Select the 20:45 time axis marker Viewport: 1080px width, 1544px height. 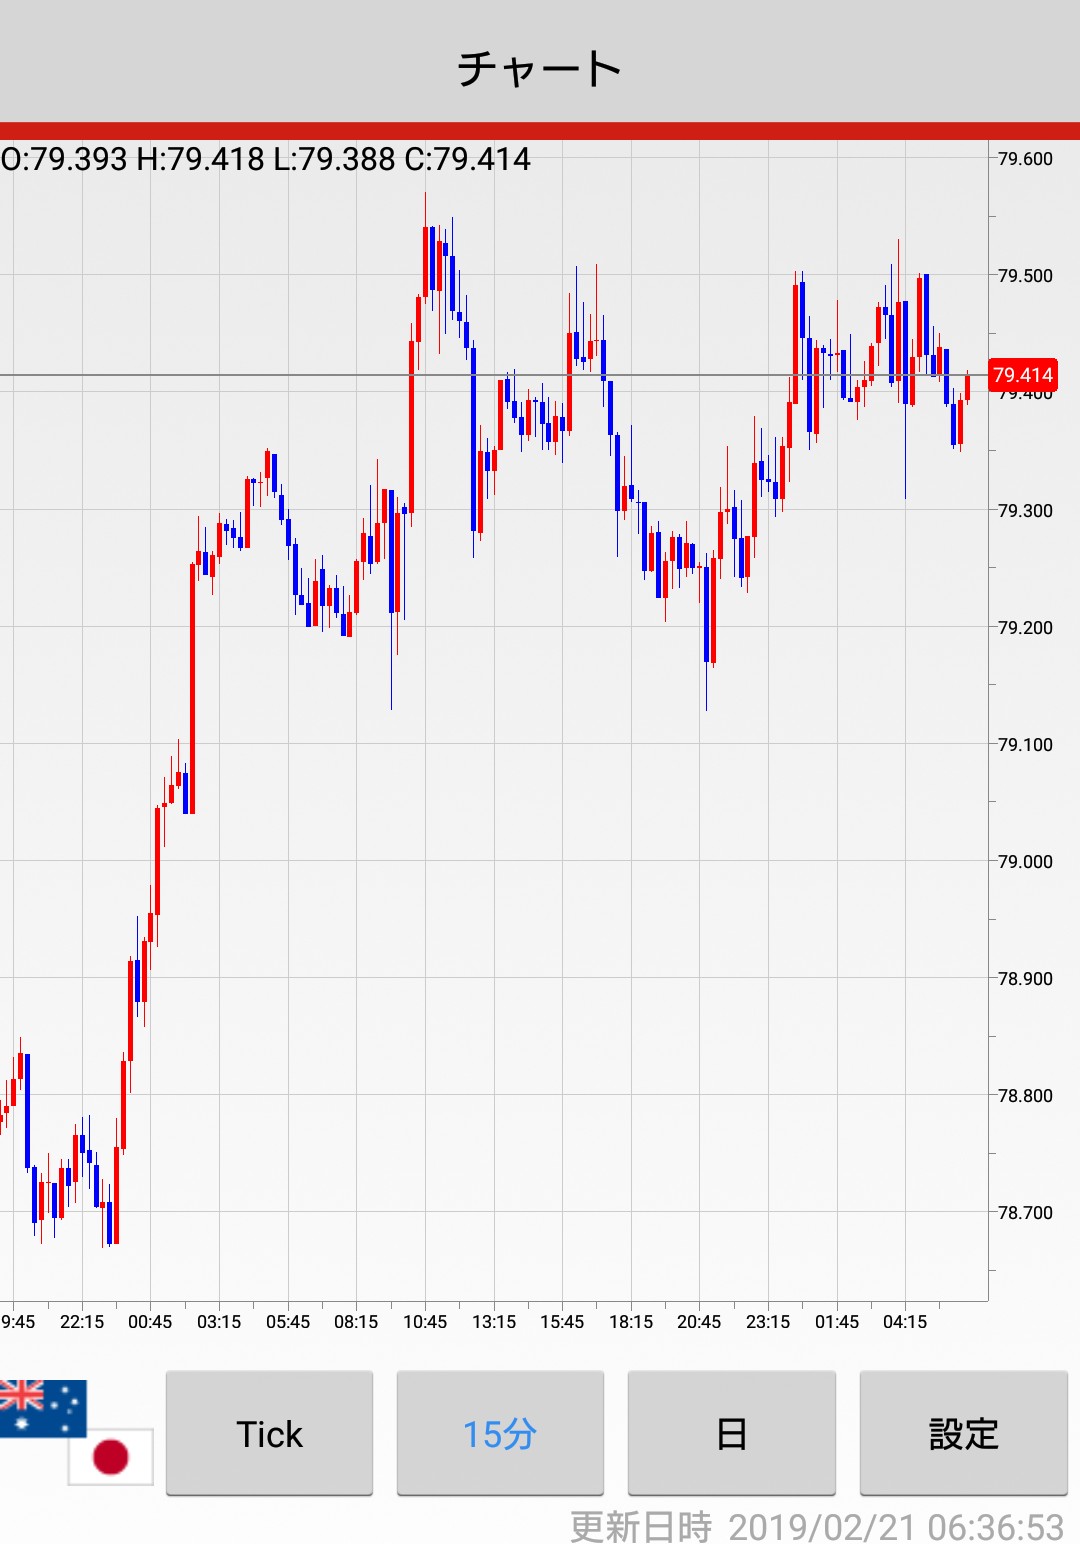pos(699,1322)
